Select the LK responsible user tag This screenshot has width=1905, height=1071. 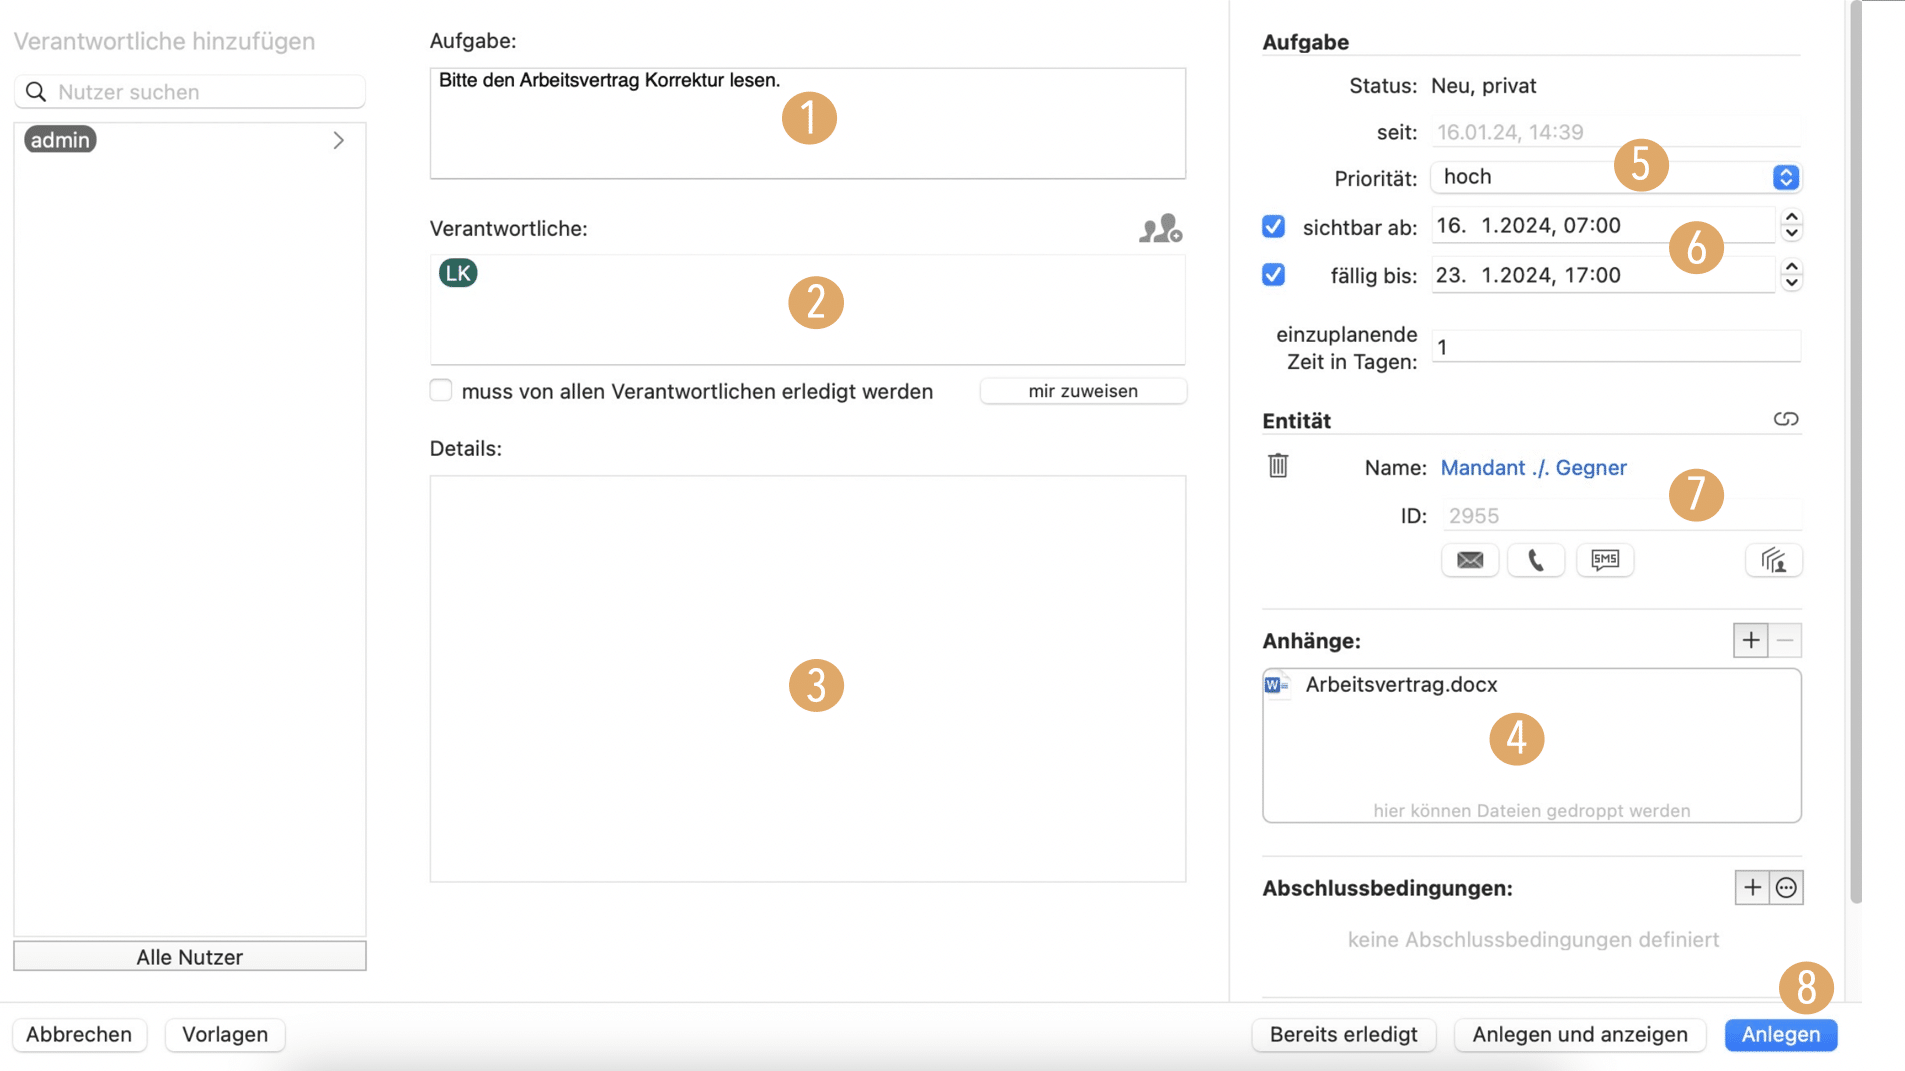pos(458,273)
